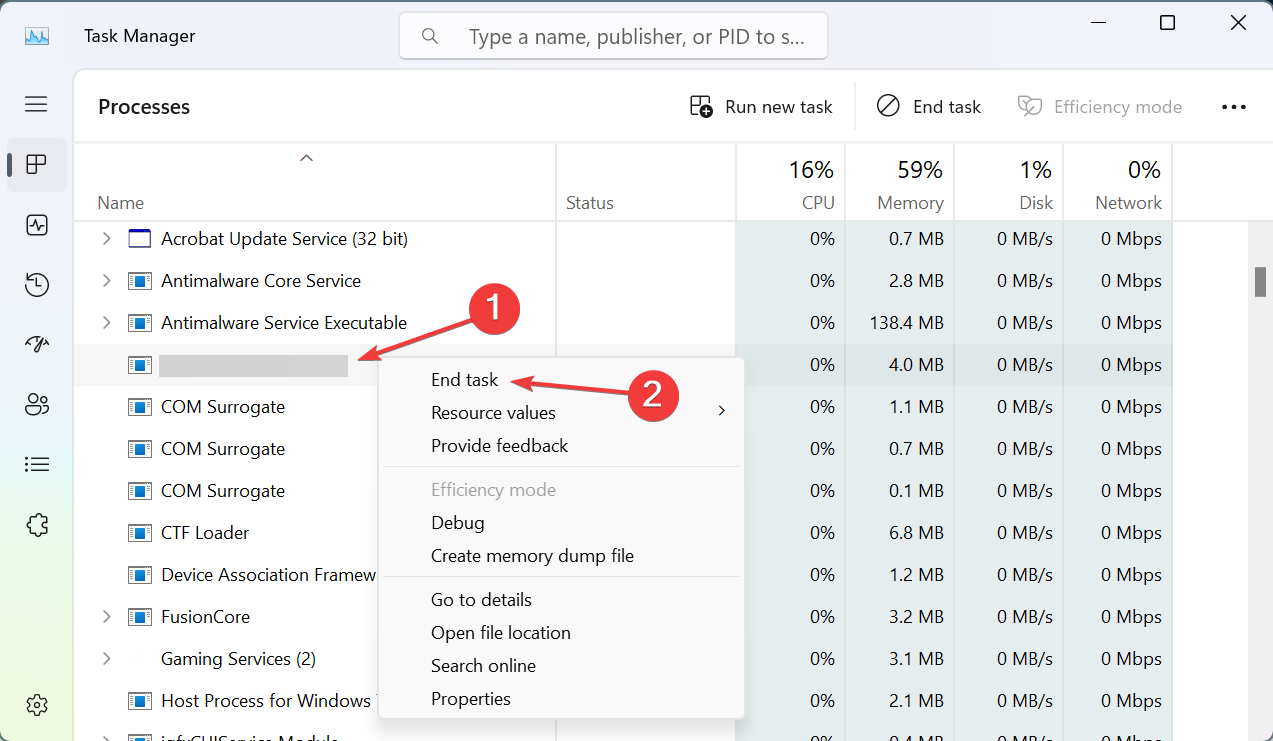Sort by Name column header

[121, 203]
